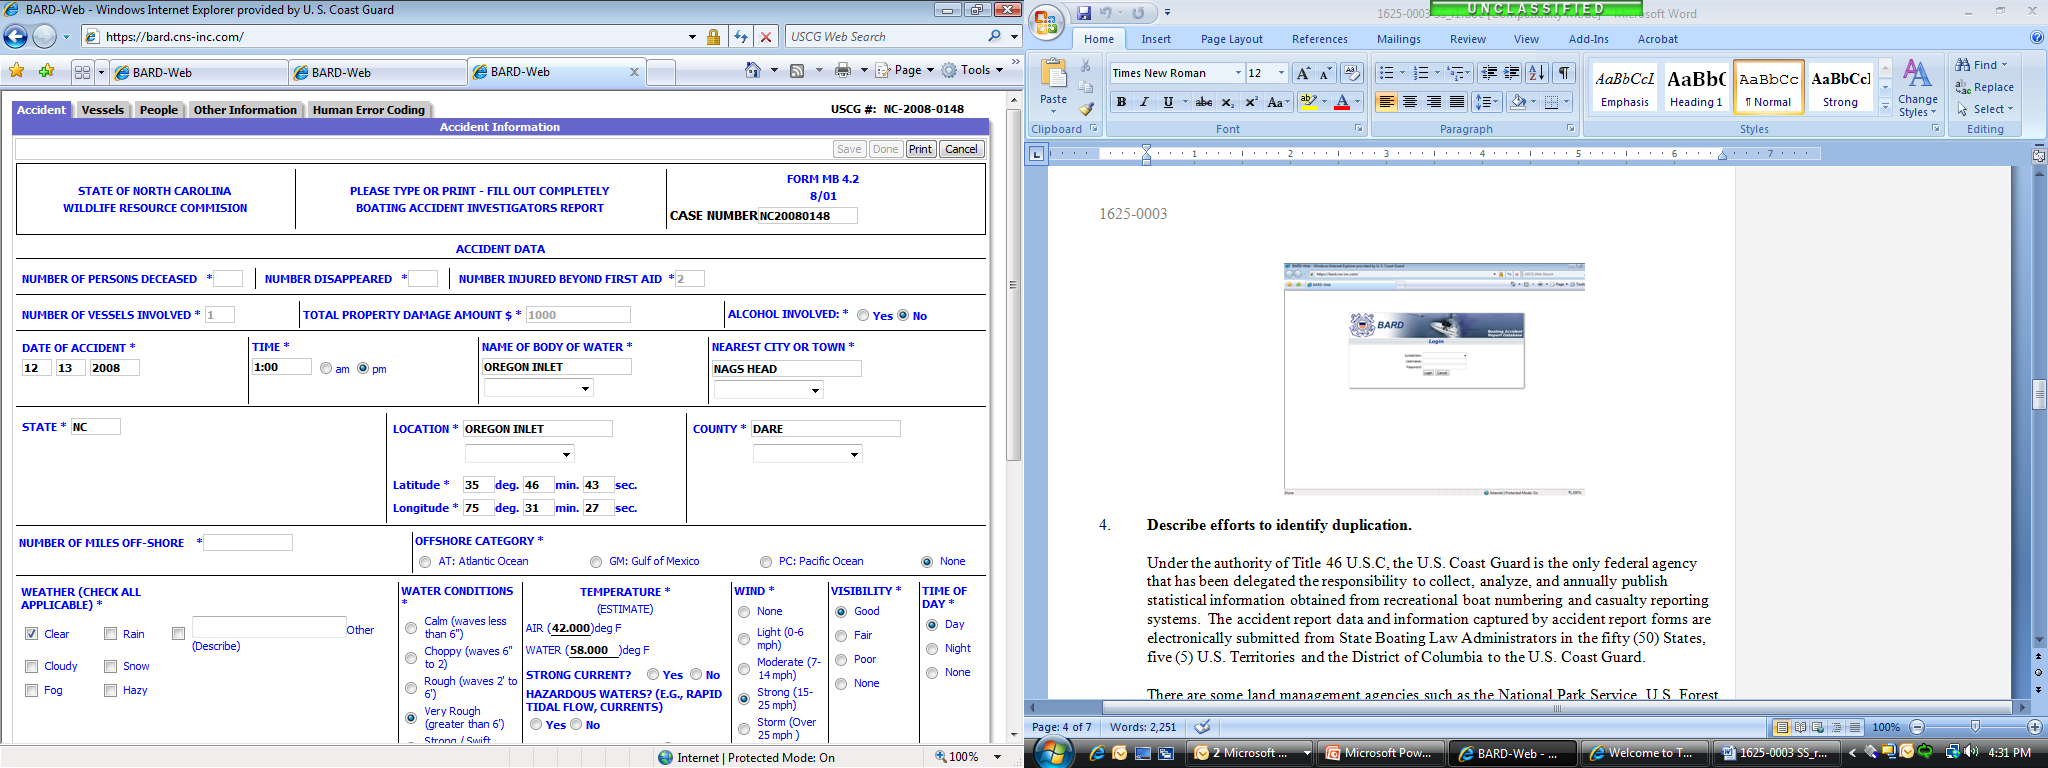
Task: Switch to the Vessels tab
Action: click(103, 110)
